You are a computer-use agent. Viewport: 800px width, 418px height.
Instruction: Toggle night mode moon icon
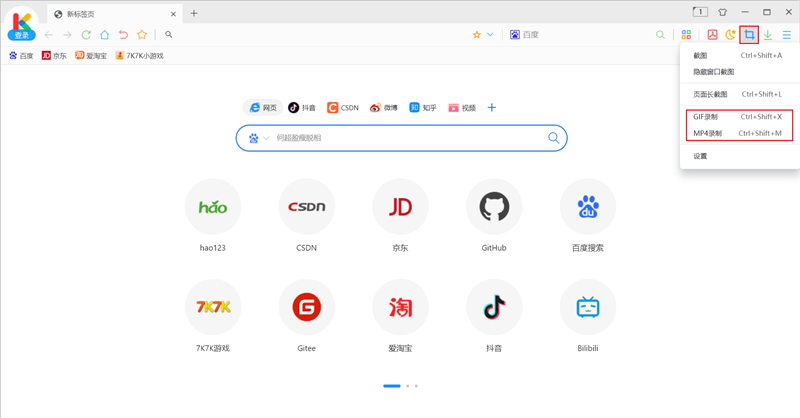[x=731, y=35]
